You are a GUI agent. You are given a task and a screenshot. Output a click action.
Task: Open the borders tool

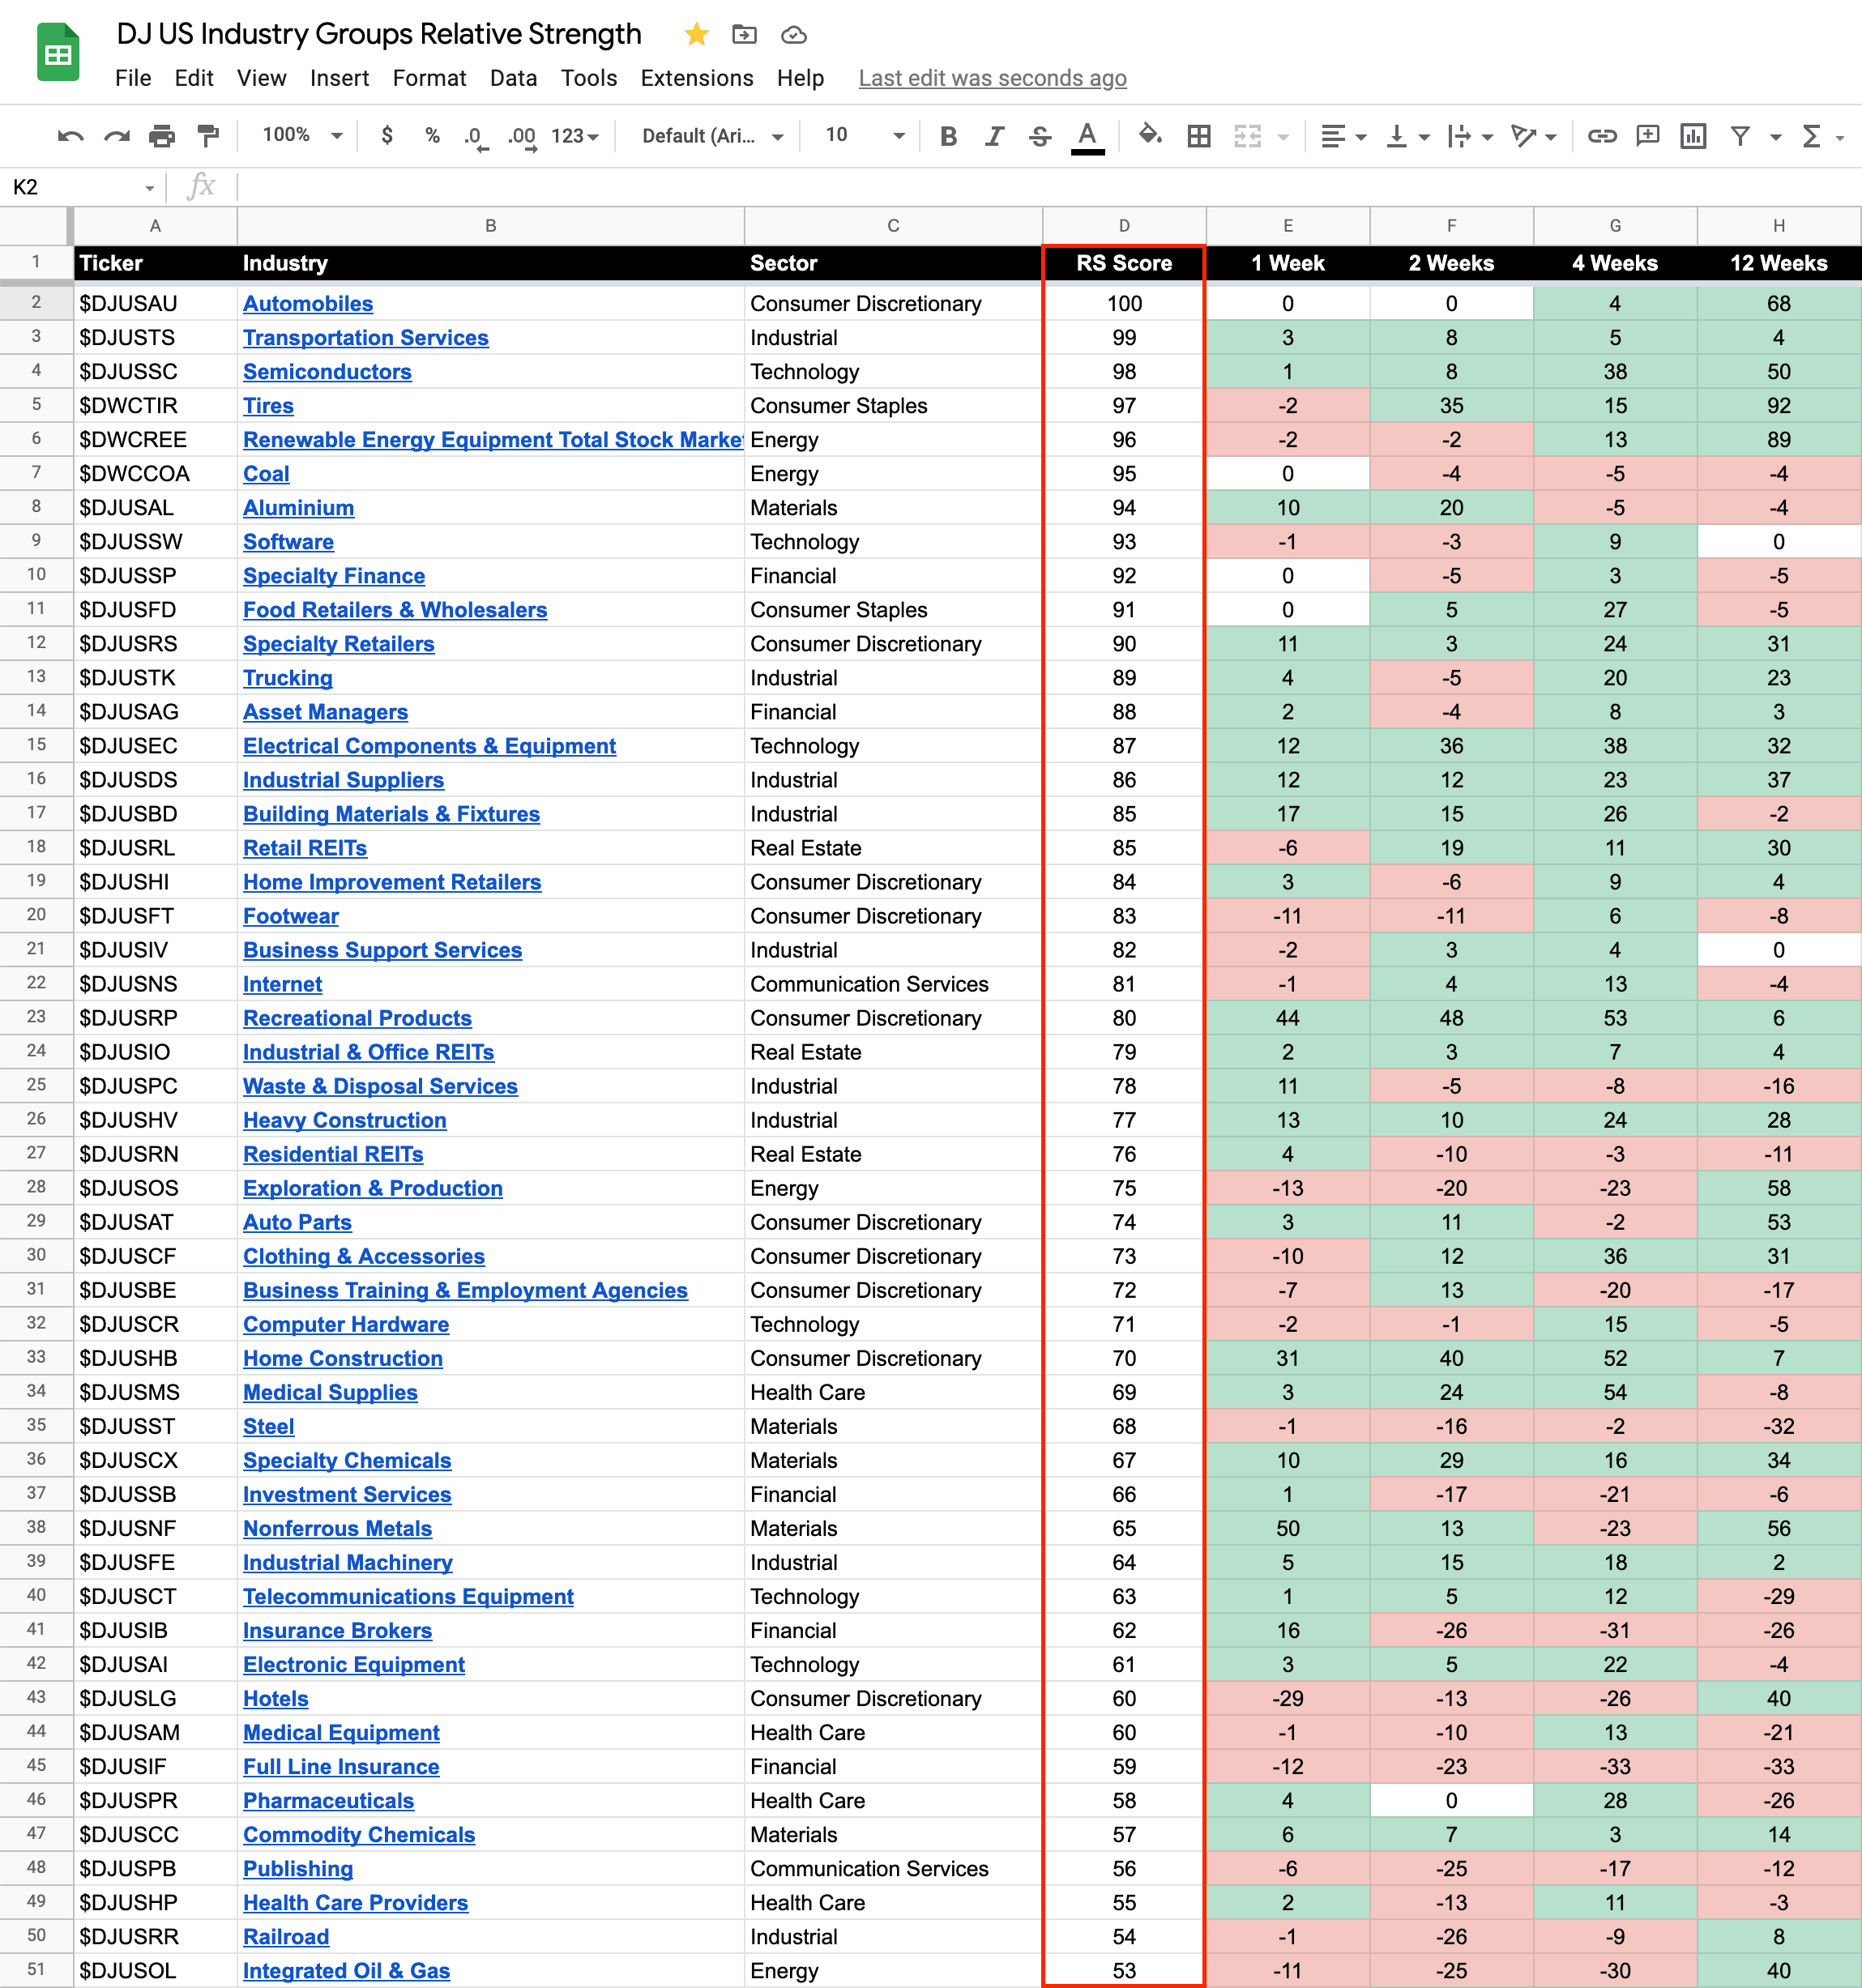[x=1198, y=135]
